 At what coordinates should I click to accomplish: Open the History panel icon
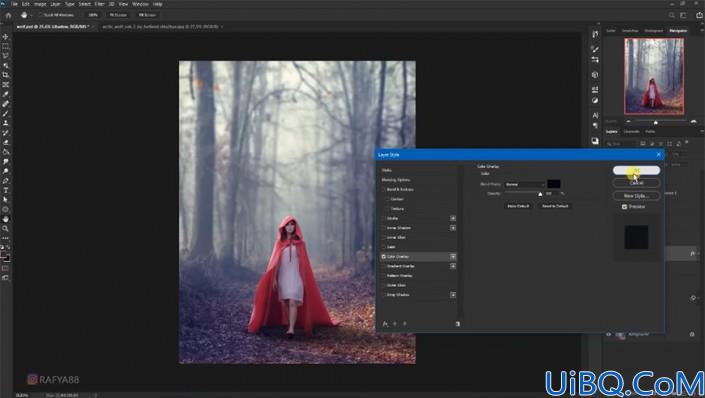(x=595, y=34)
